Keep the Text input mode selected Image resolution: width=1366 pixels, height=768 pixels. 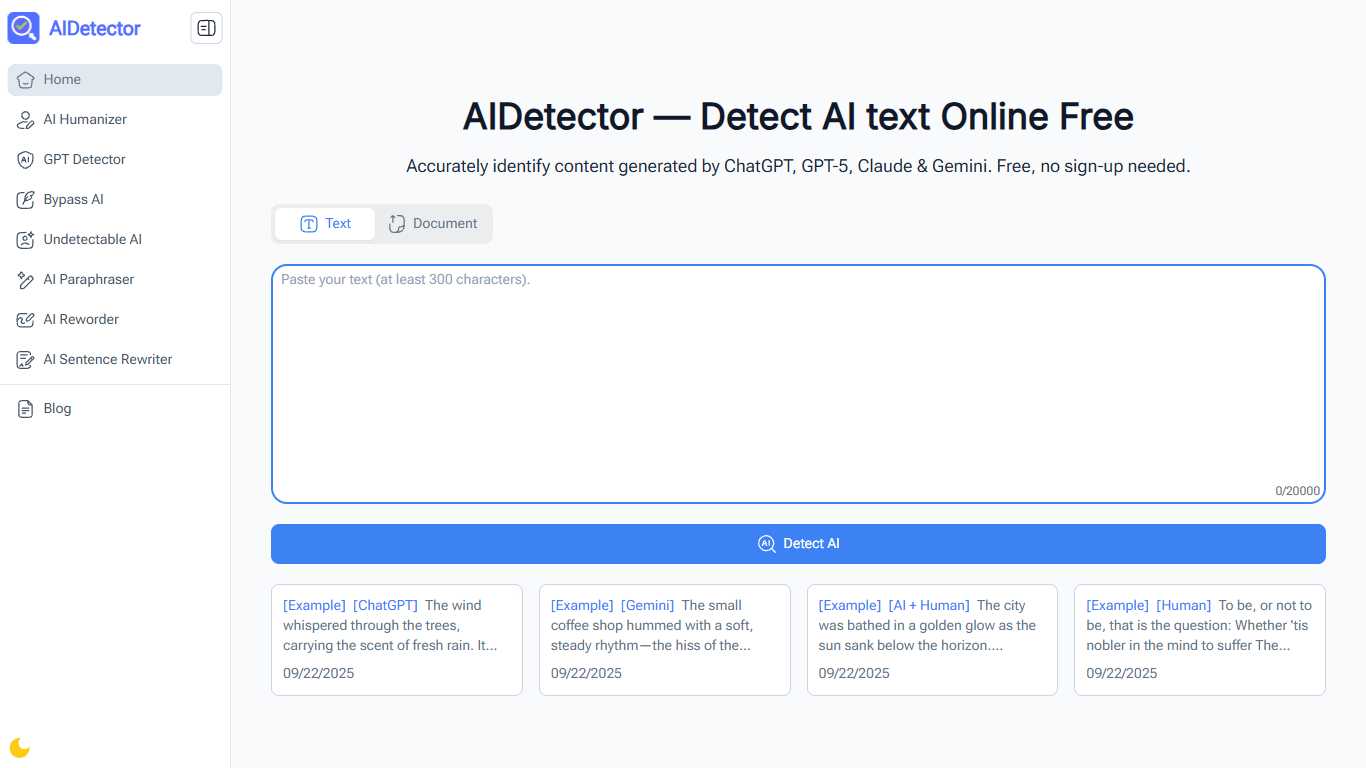click(x=324, y=223)
